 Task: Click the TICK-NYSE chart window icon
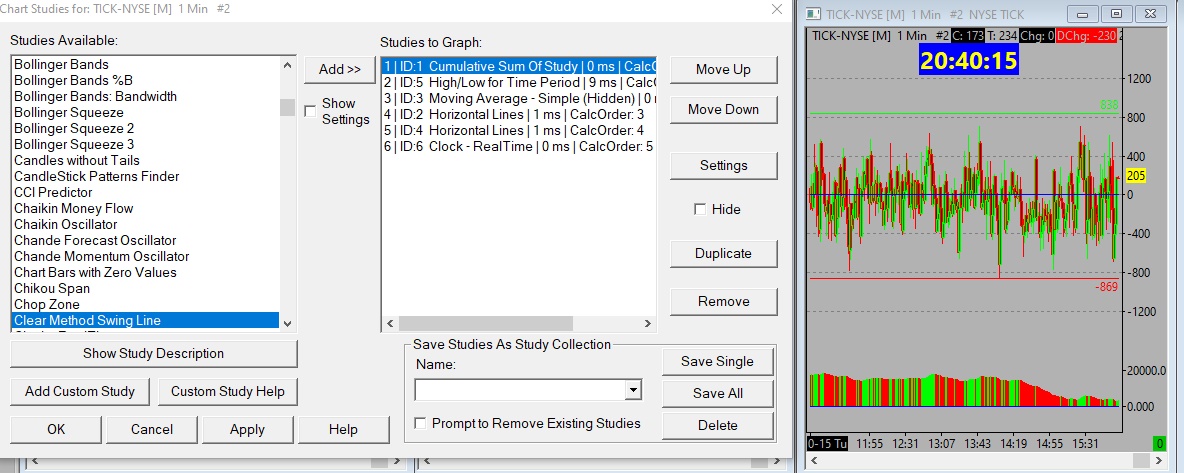[x=814, y=14]
